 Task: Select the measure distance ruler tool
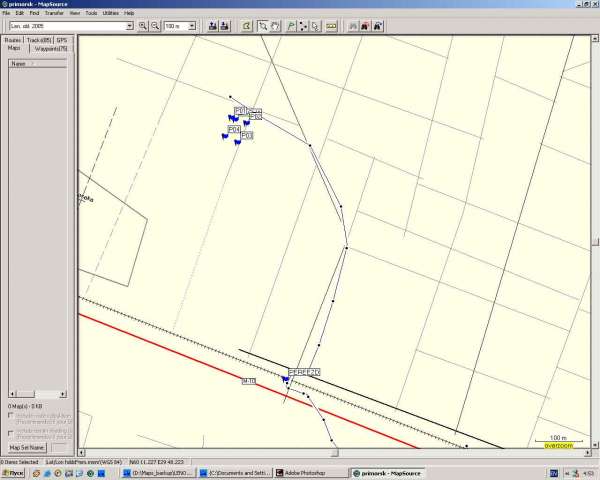(x=331, y=25)
